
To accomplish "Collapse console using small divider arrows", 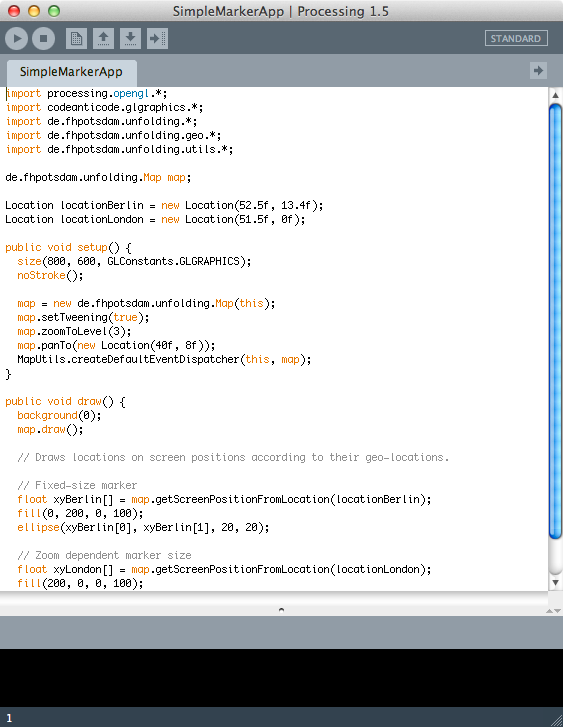I will tap(553, 611).
